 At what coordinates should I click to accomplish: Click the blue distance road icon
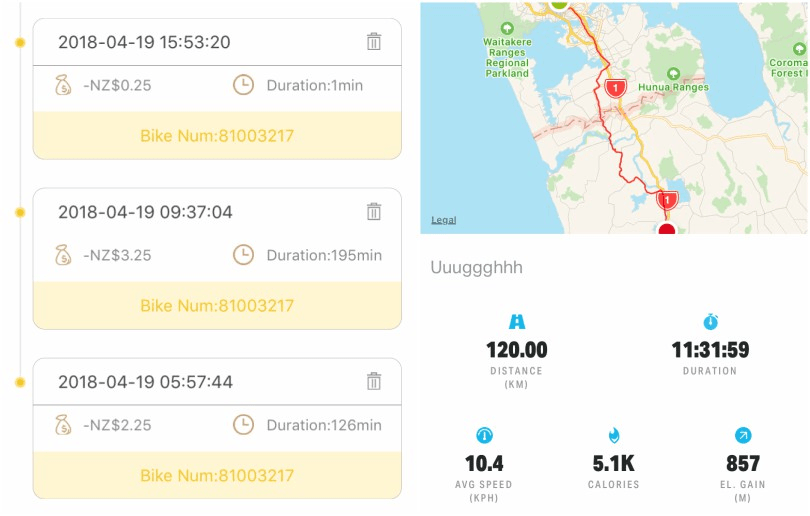517,322
